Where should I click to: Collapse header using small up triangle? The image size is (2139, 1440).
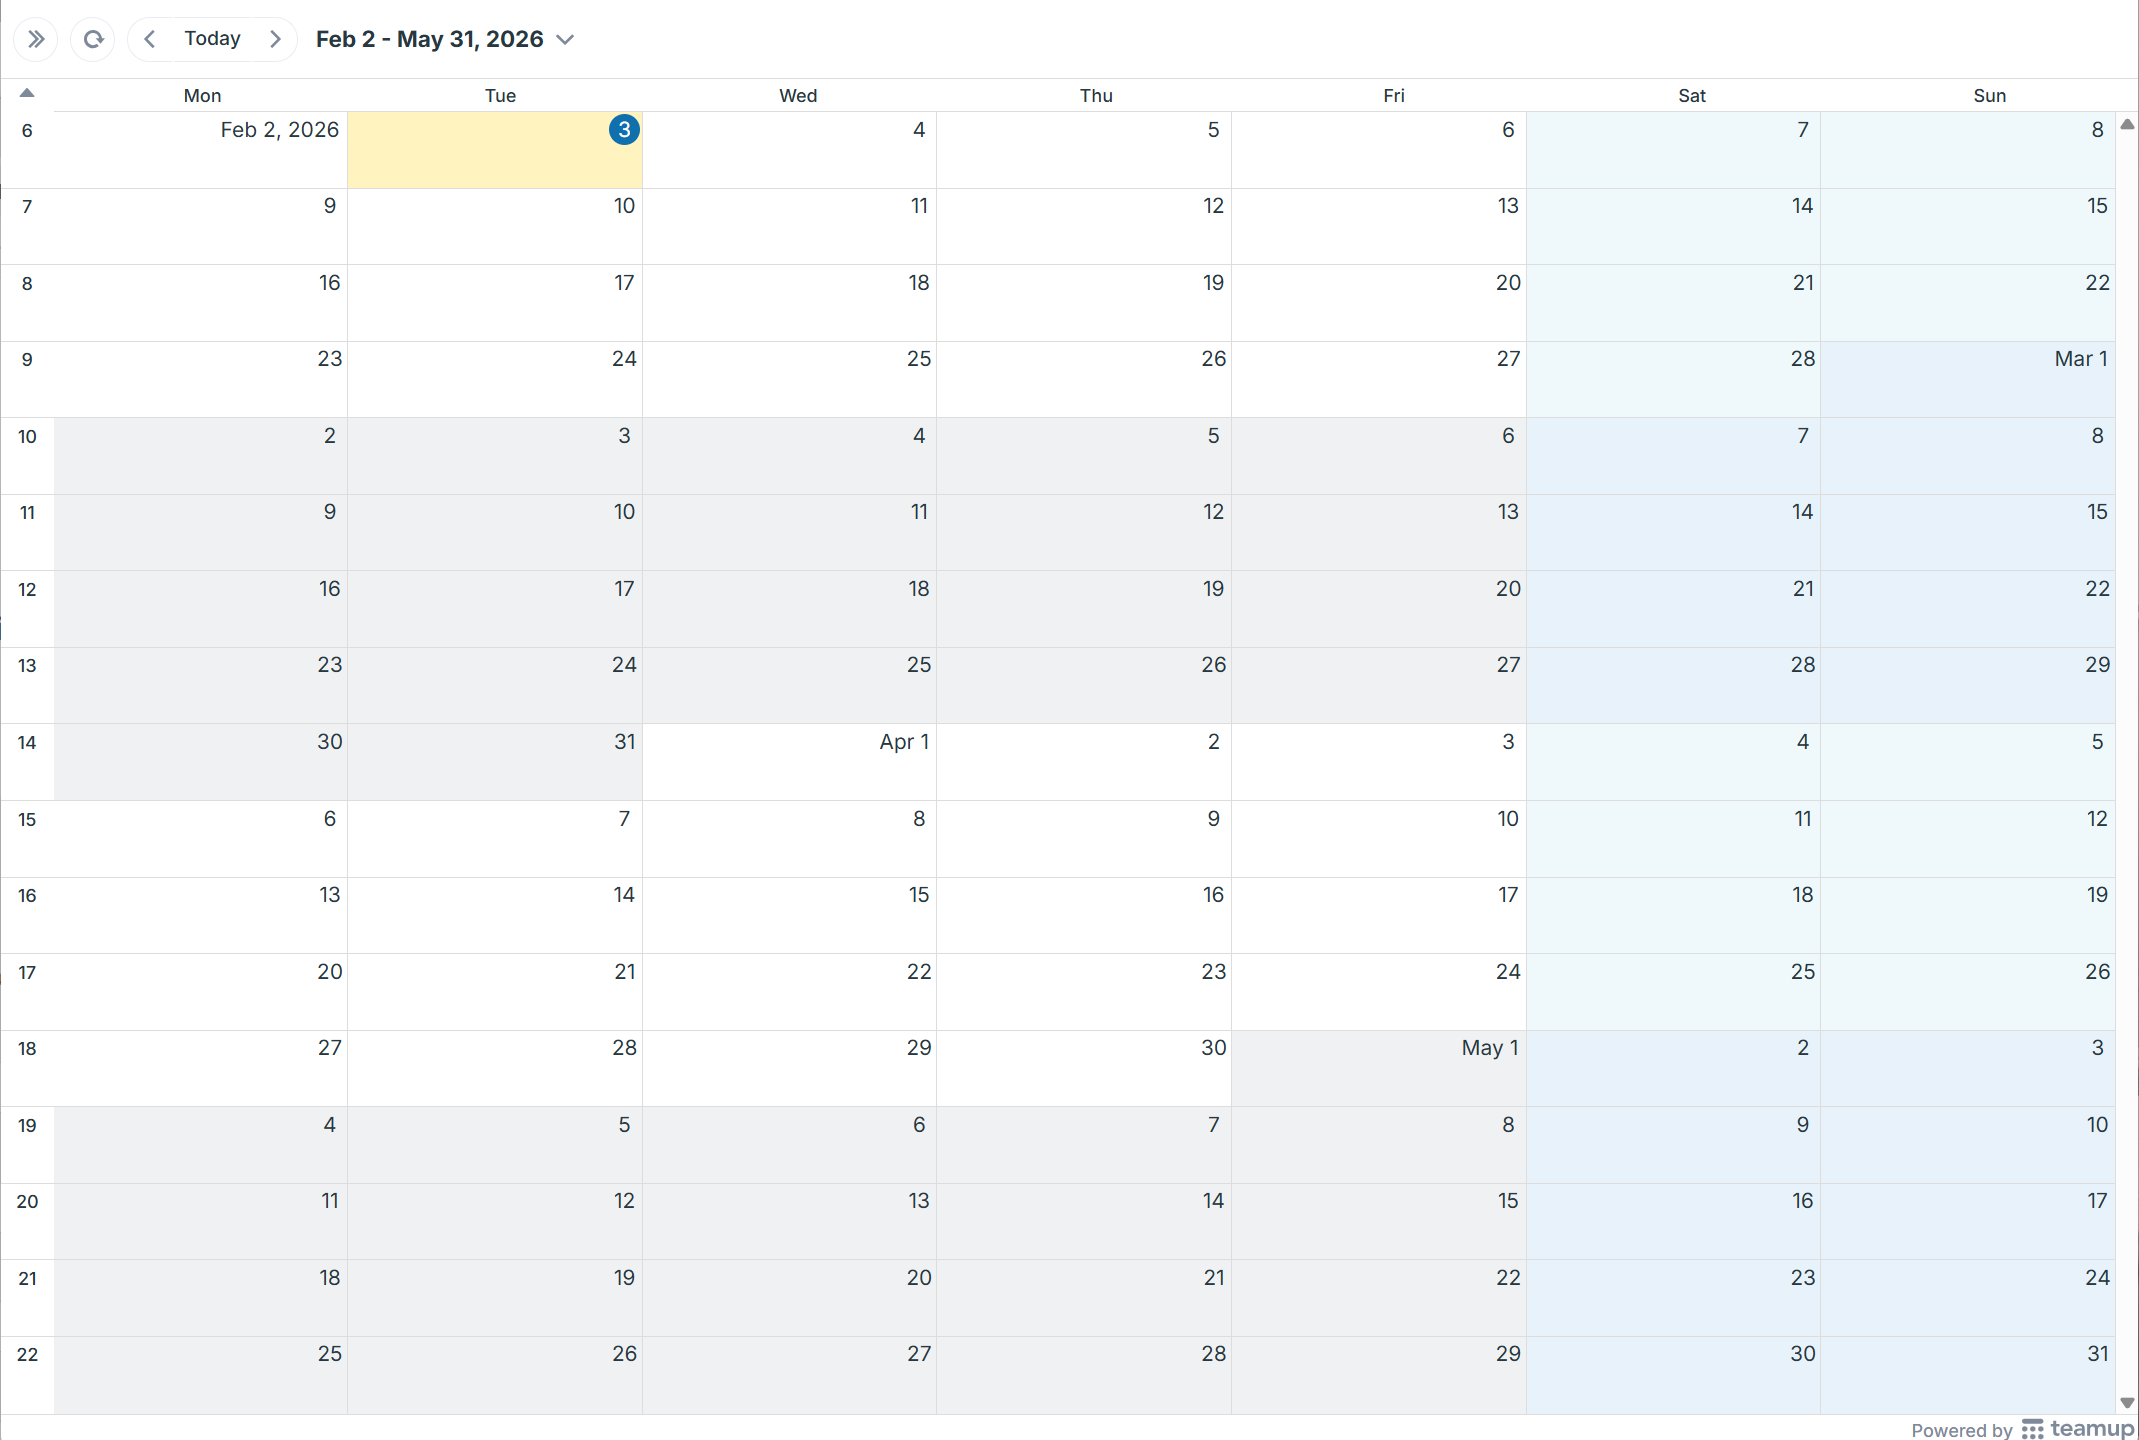click(x=27, y=93)
